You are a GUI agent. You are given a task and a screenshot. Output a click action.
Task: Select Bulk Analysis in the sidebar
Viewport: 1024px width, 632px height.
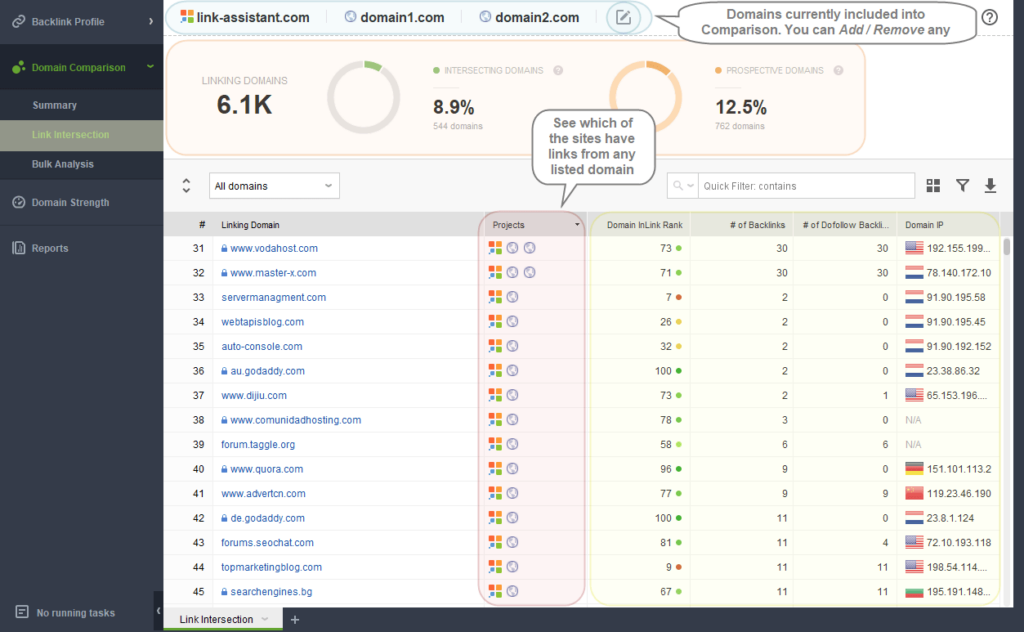(62, 164)
